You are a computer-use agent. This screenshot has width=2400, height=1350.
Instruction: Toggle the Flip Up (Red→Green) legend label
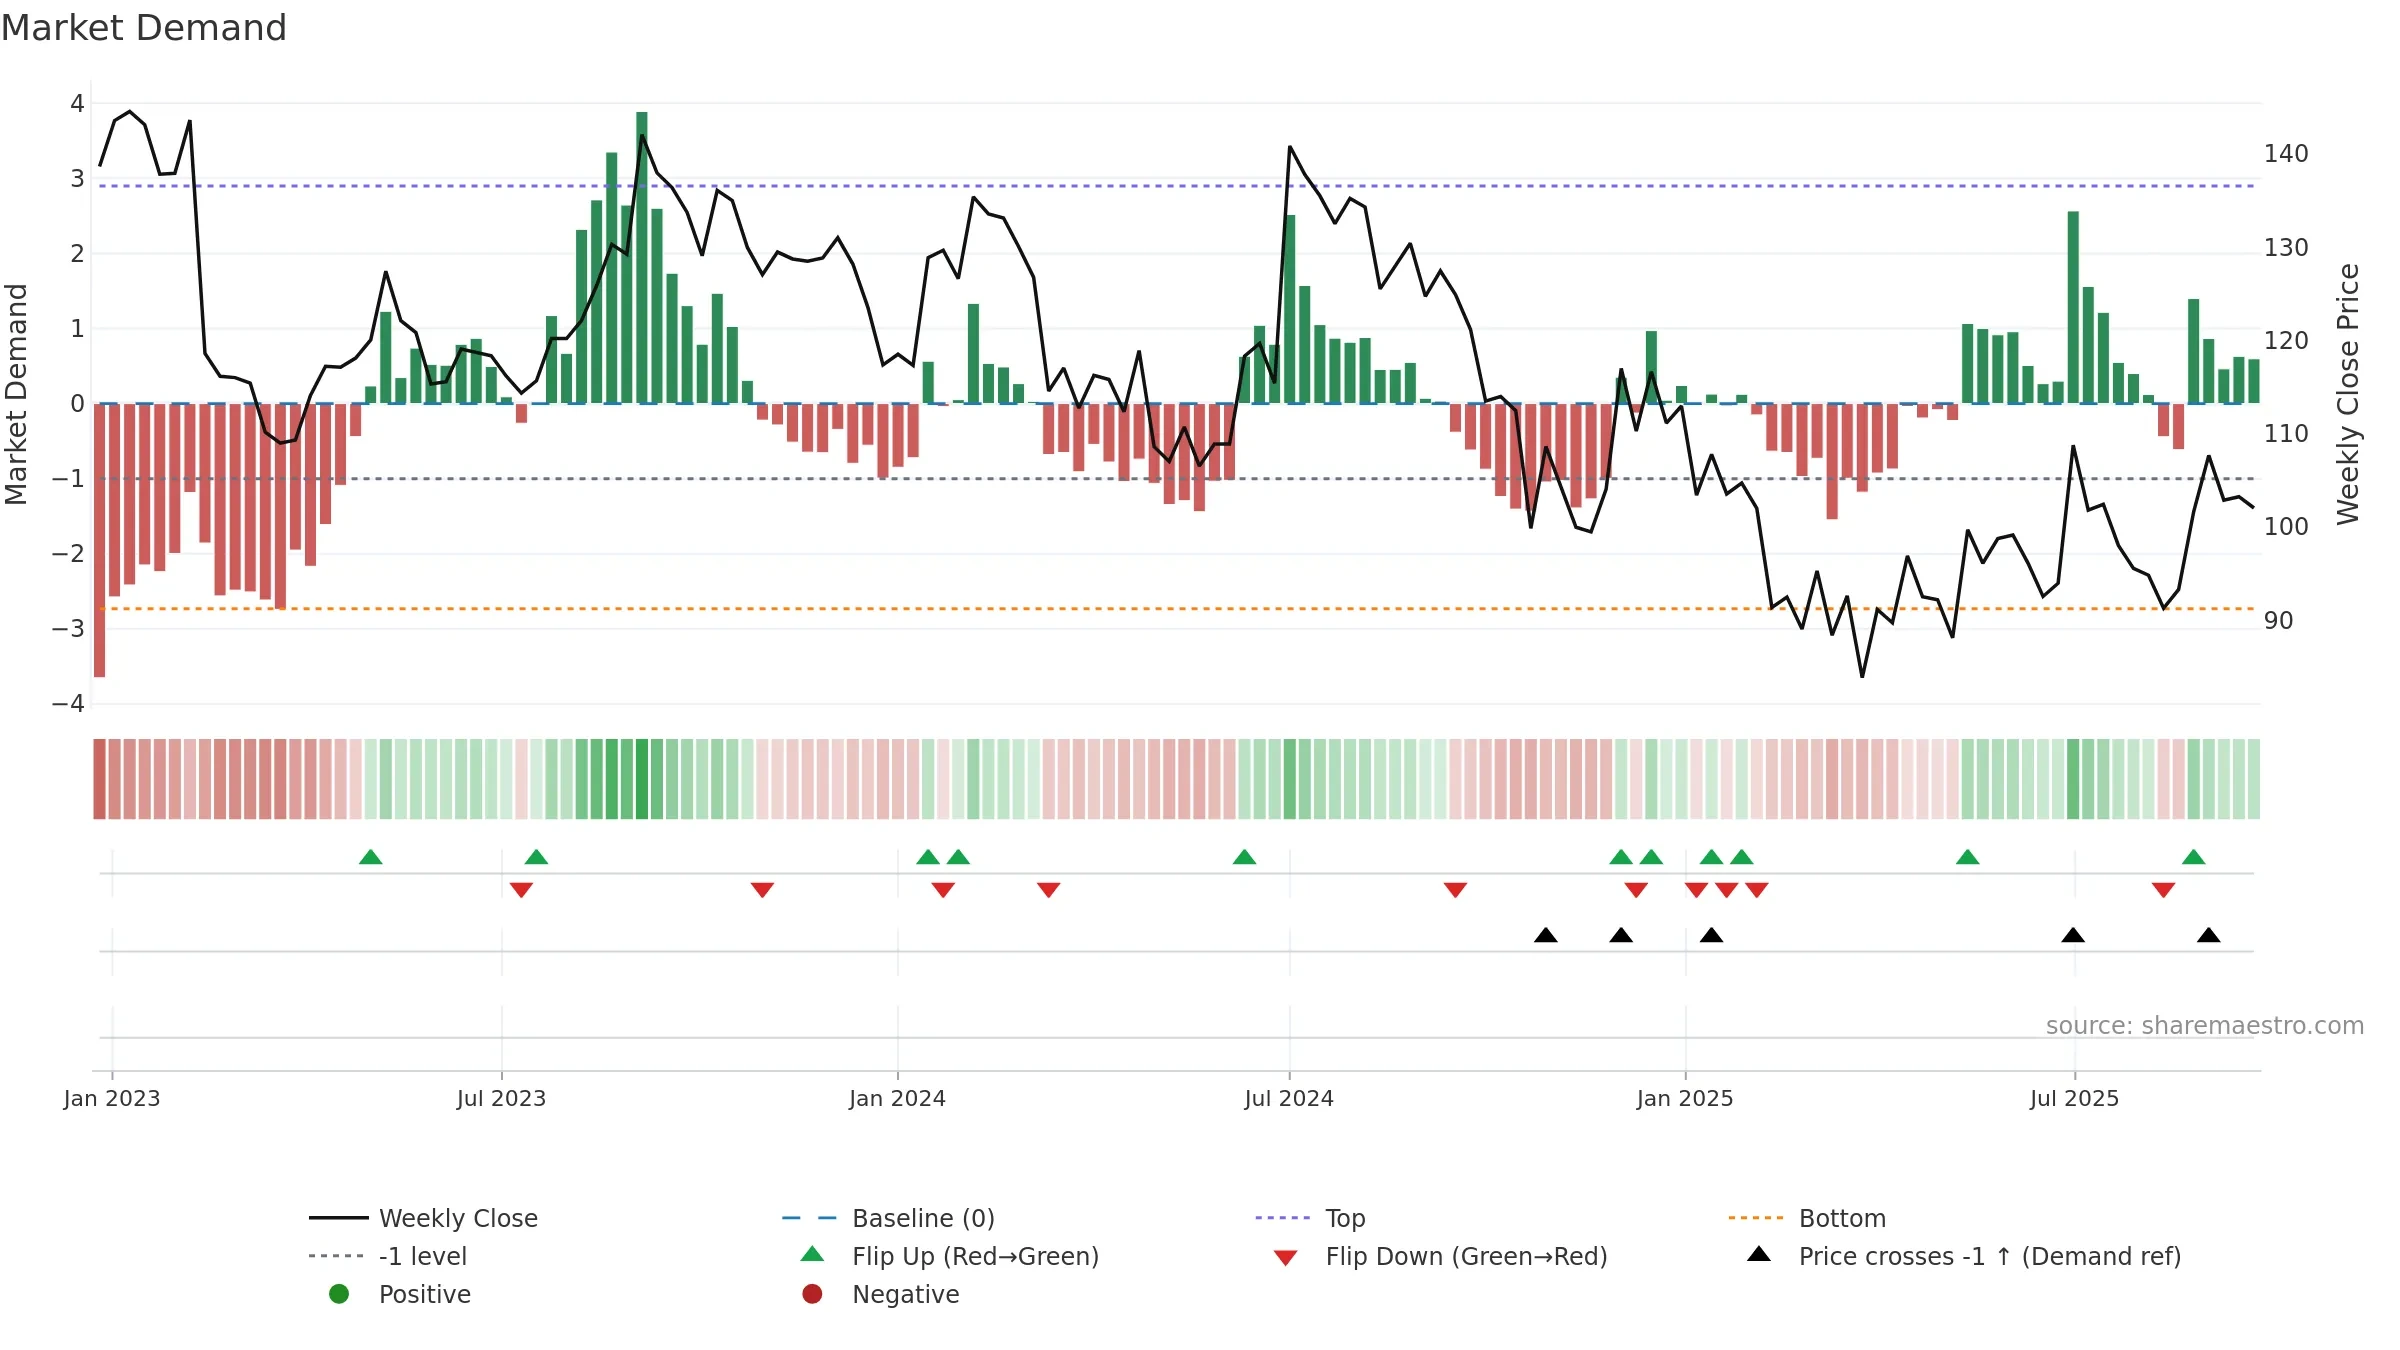[975, 1256]
